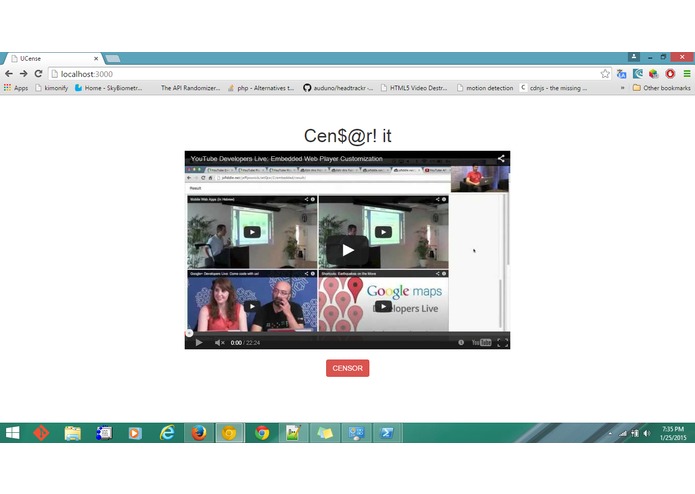This screenshot has height=494, width=695.
Task: Close the UCense tab
Action: click(x=96, y=58)
